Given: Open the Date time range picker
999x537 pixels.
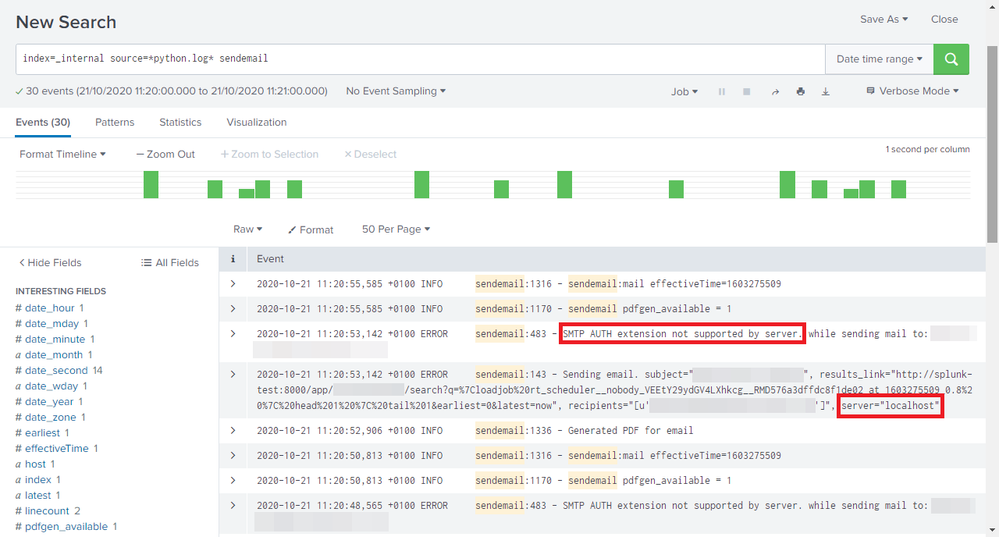Looking at the screenshot, I should pyautogui.click(x=879, y=59).
